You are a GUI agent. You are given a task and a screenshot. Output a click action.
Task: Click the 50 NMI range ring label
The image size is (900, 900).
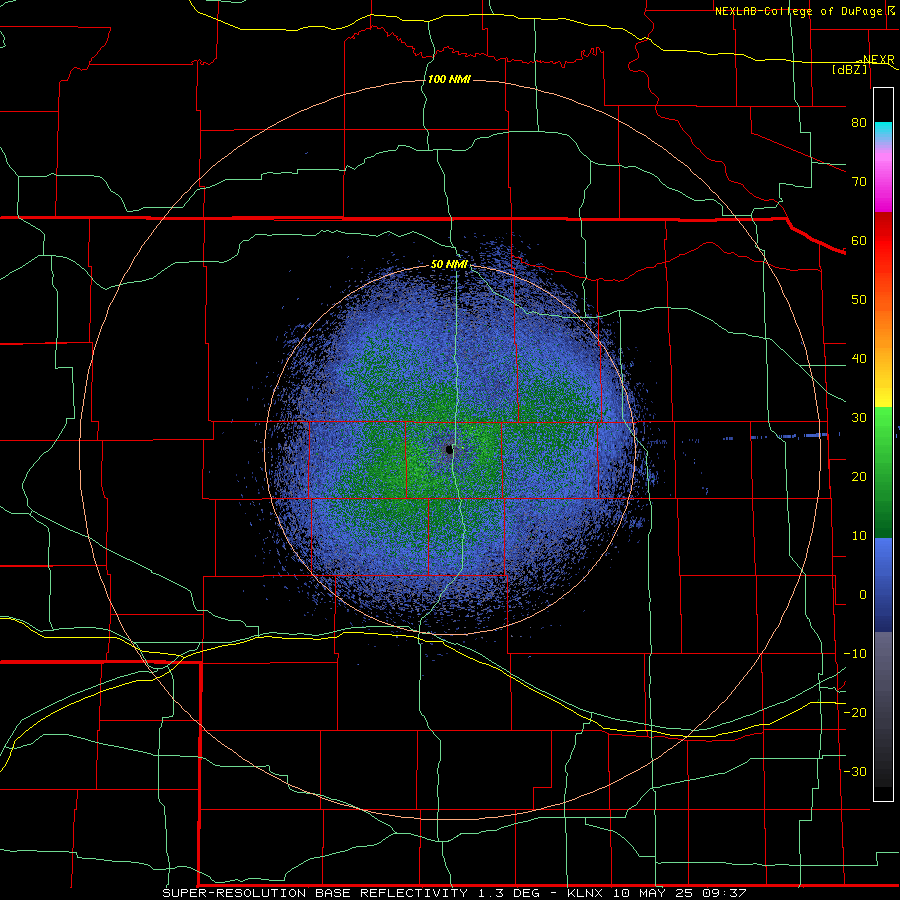tap(449, 265)
